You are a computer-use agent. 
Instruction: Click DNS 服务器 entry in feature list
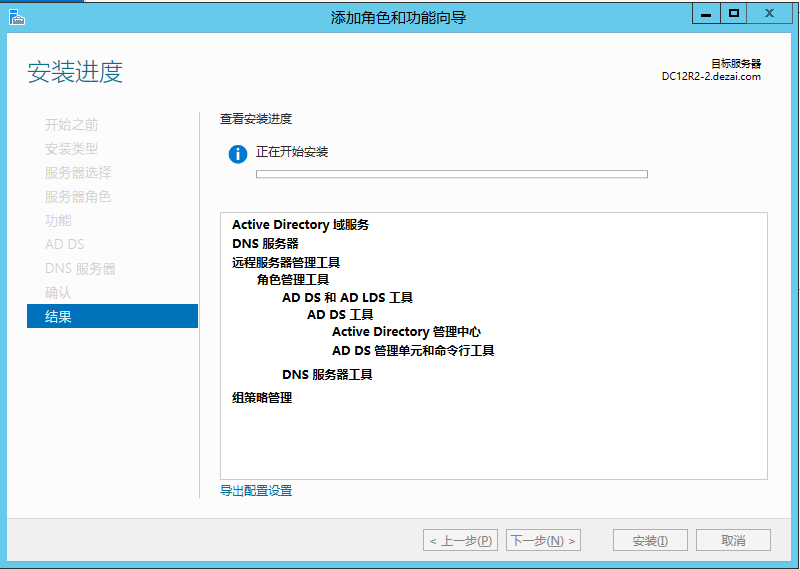click(x=265, y=244)
